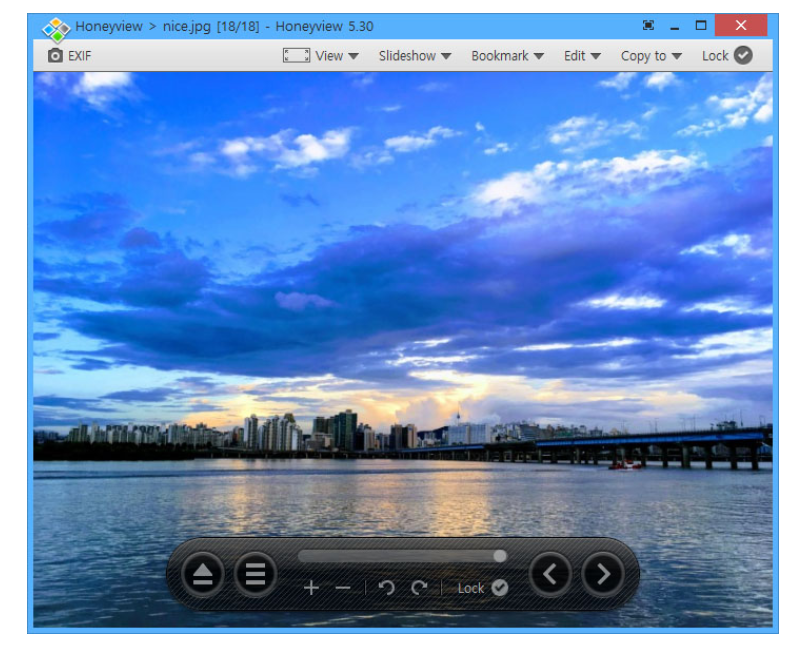Open the hamburger menu button
The image size is (794, 653).
(x=255, y=574)
